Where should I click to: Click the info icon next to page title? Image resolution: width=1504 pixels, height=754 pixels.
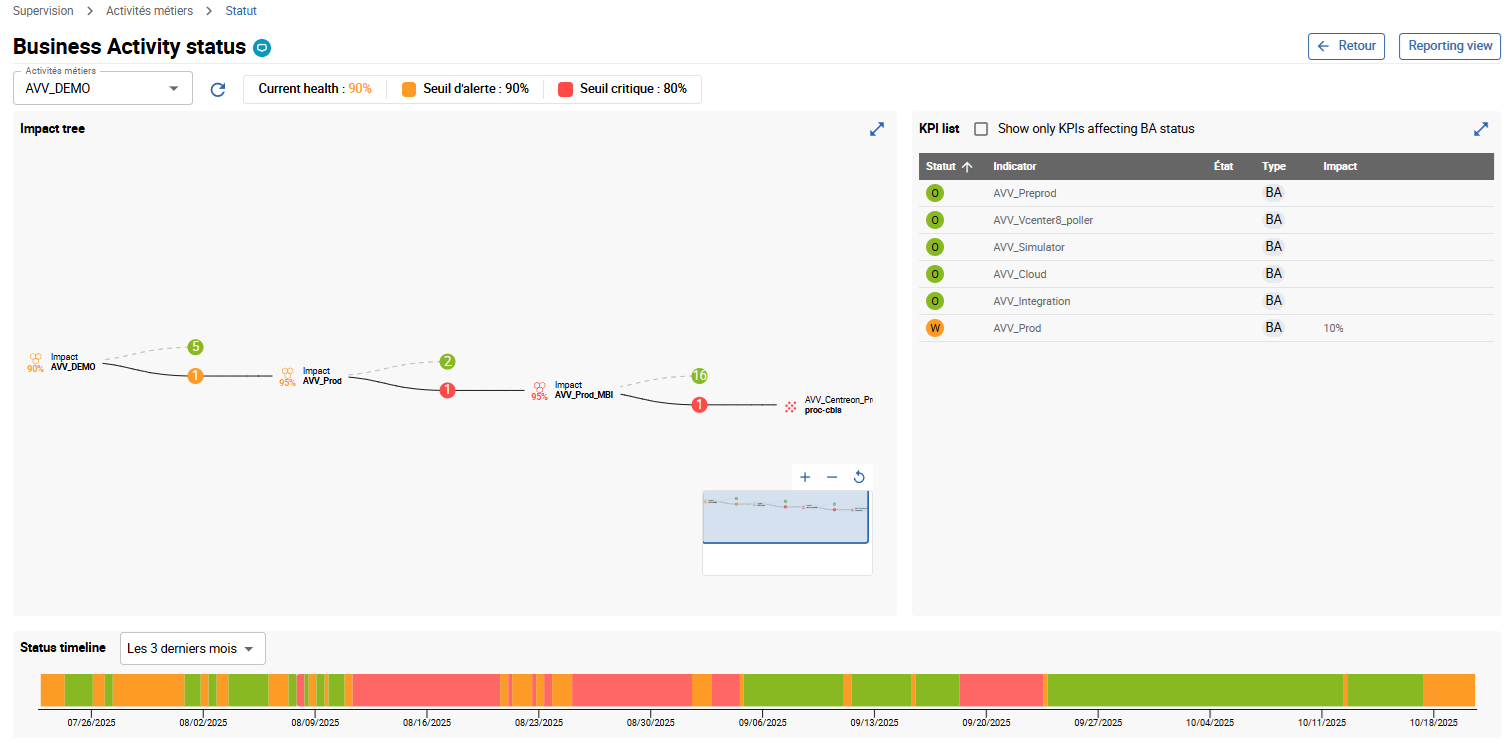262,47
